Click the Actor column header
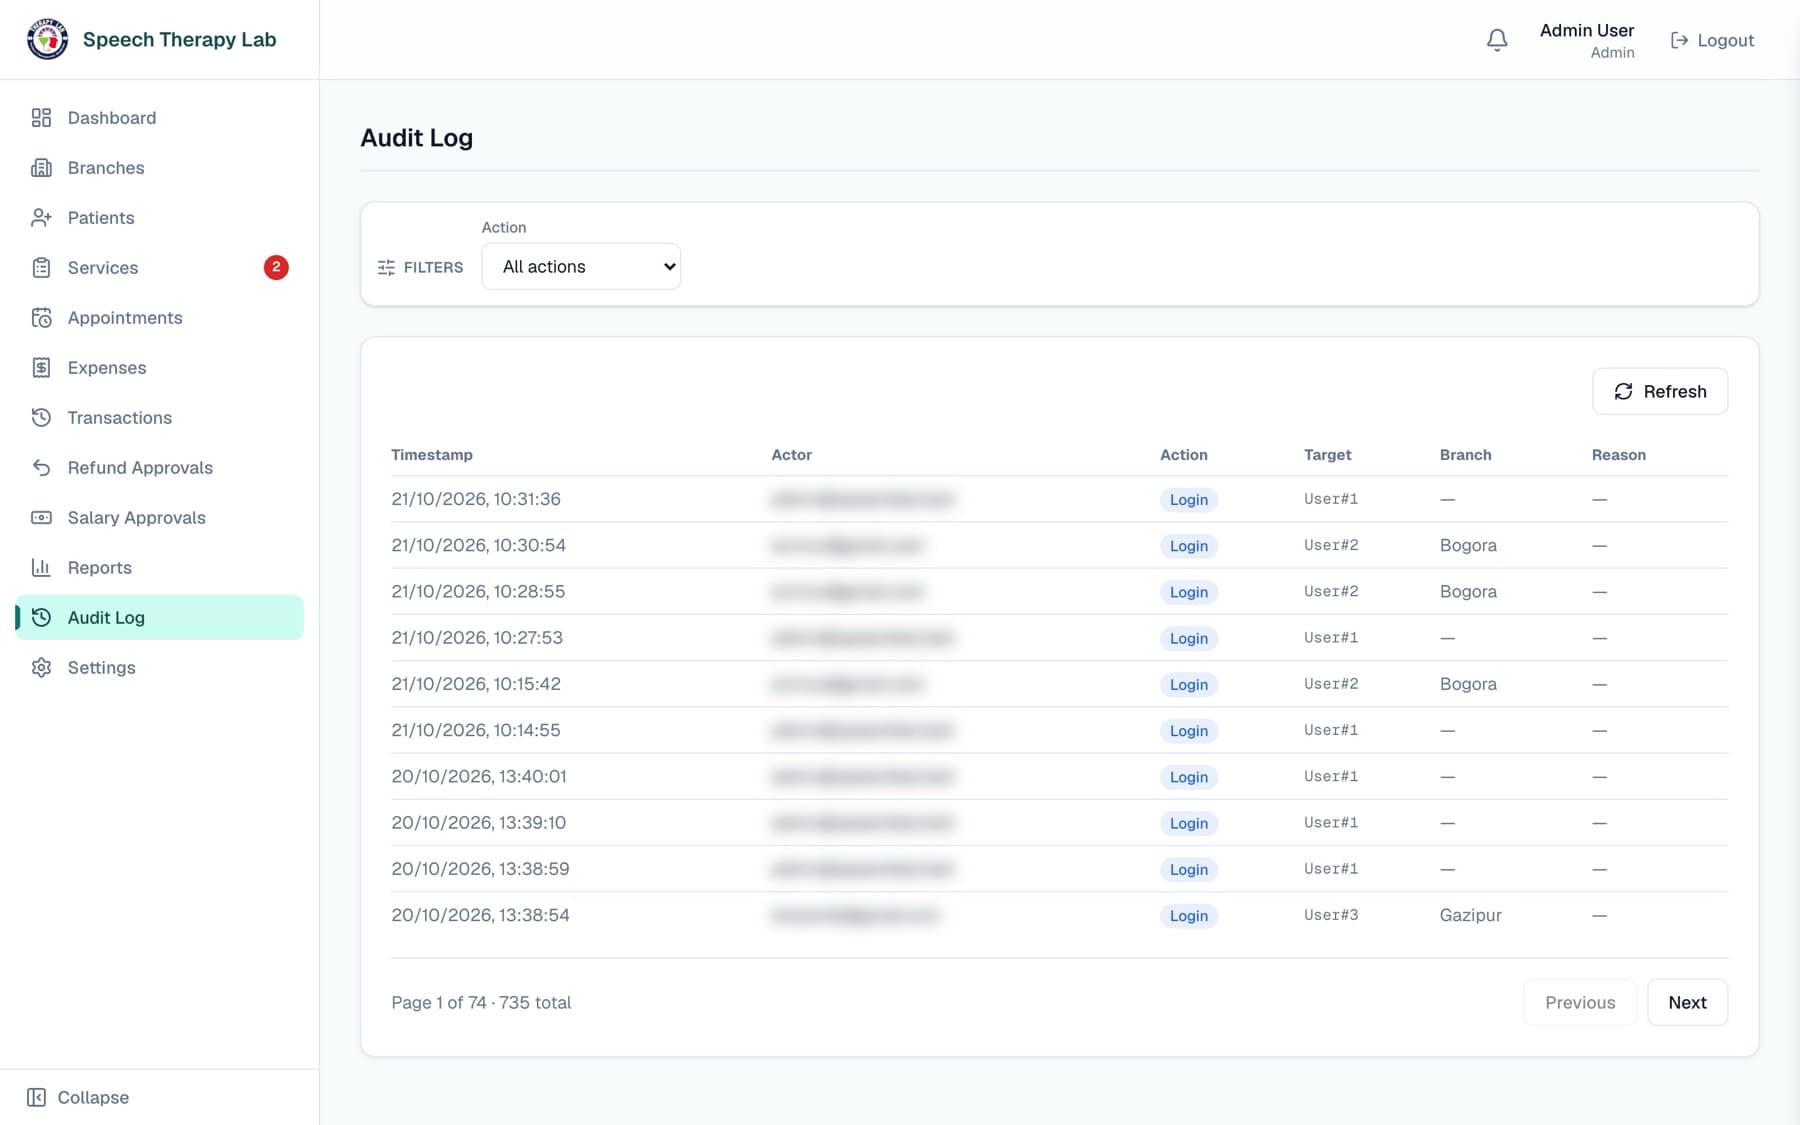 tap(791, 455)
